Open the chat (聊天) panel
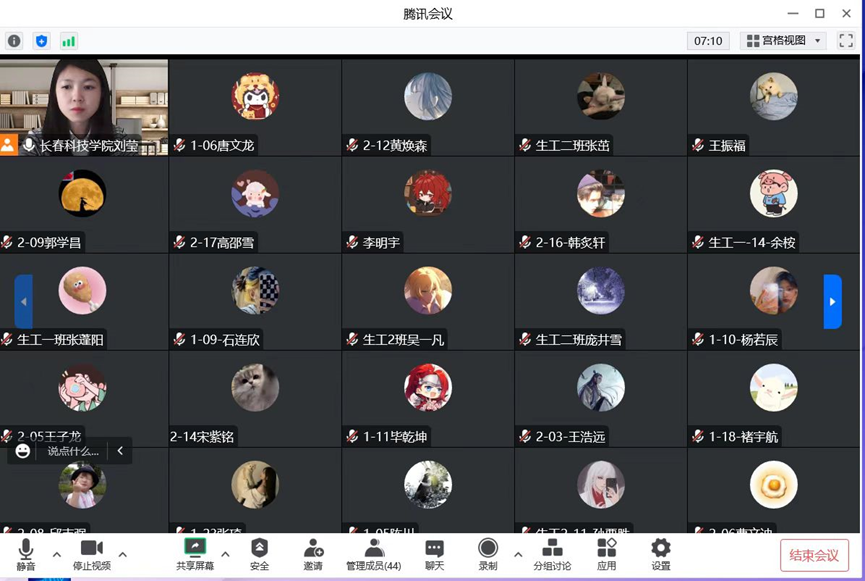The height and width of the screenshot is (581, 865). coord(434,554)
